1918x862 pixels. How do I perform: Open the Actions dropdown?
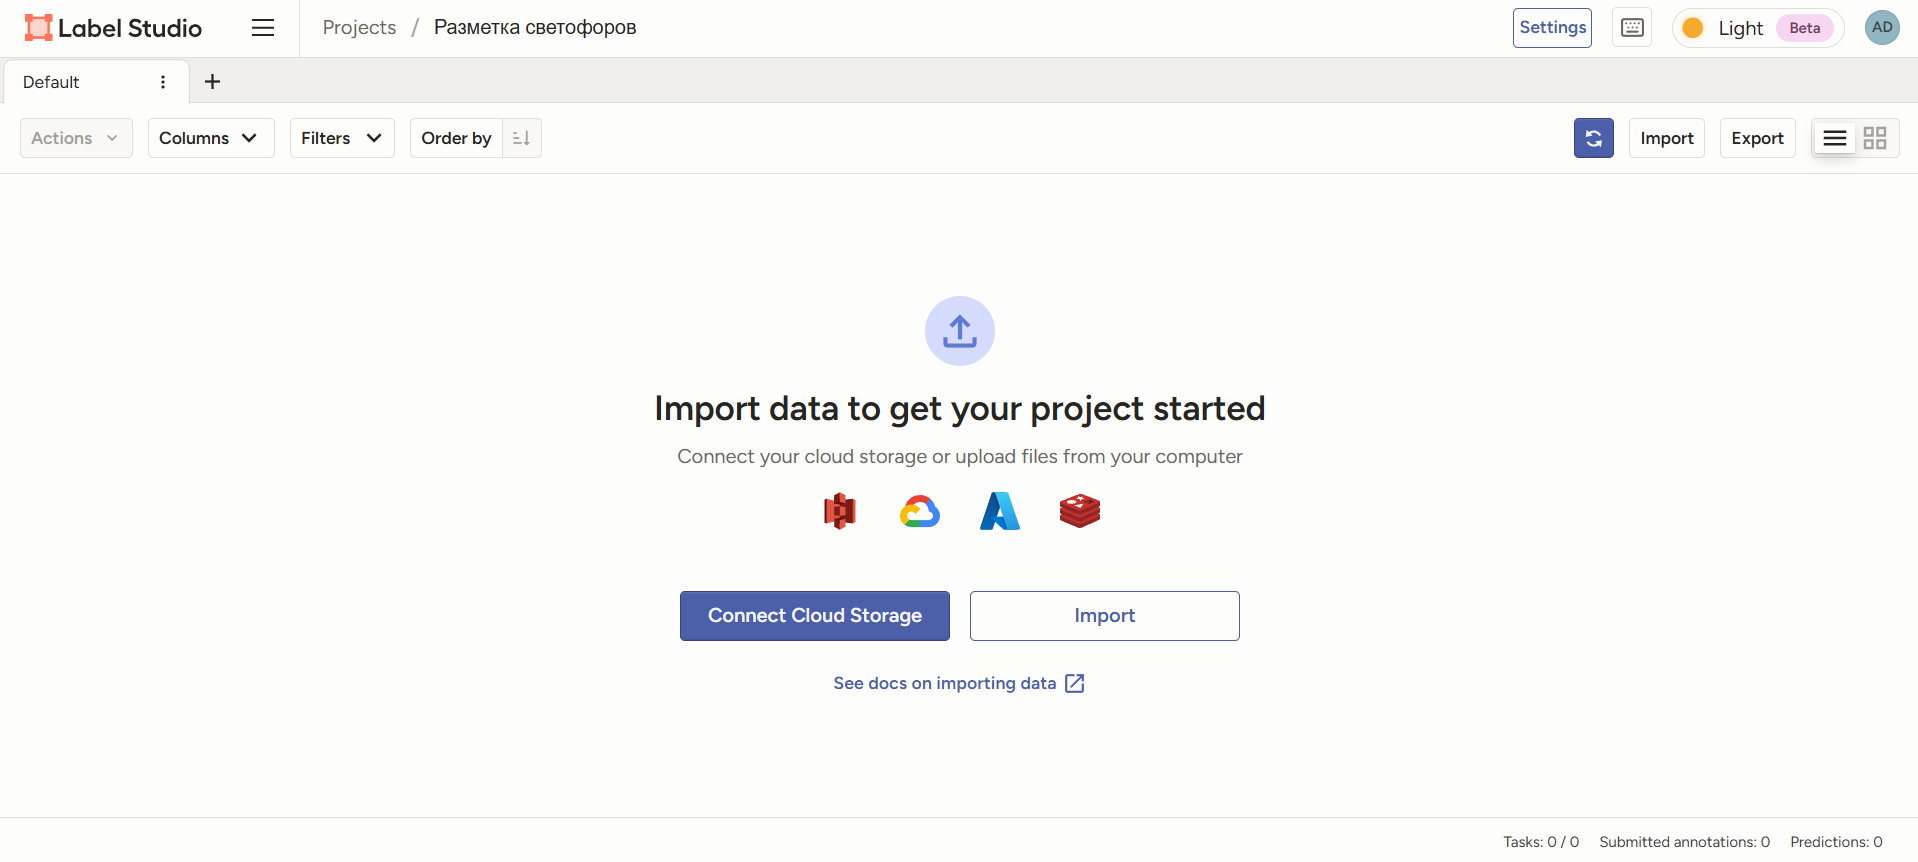[x=75, y=138]
